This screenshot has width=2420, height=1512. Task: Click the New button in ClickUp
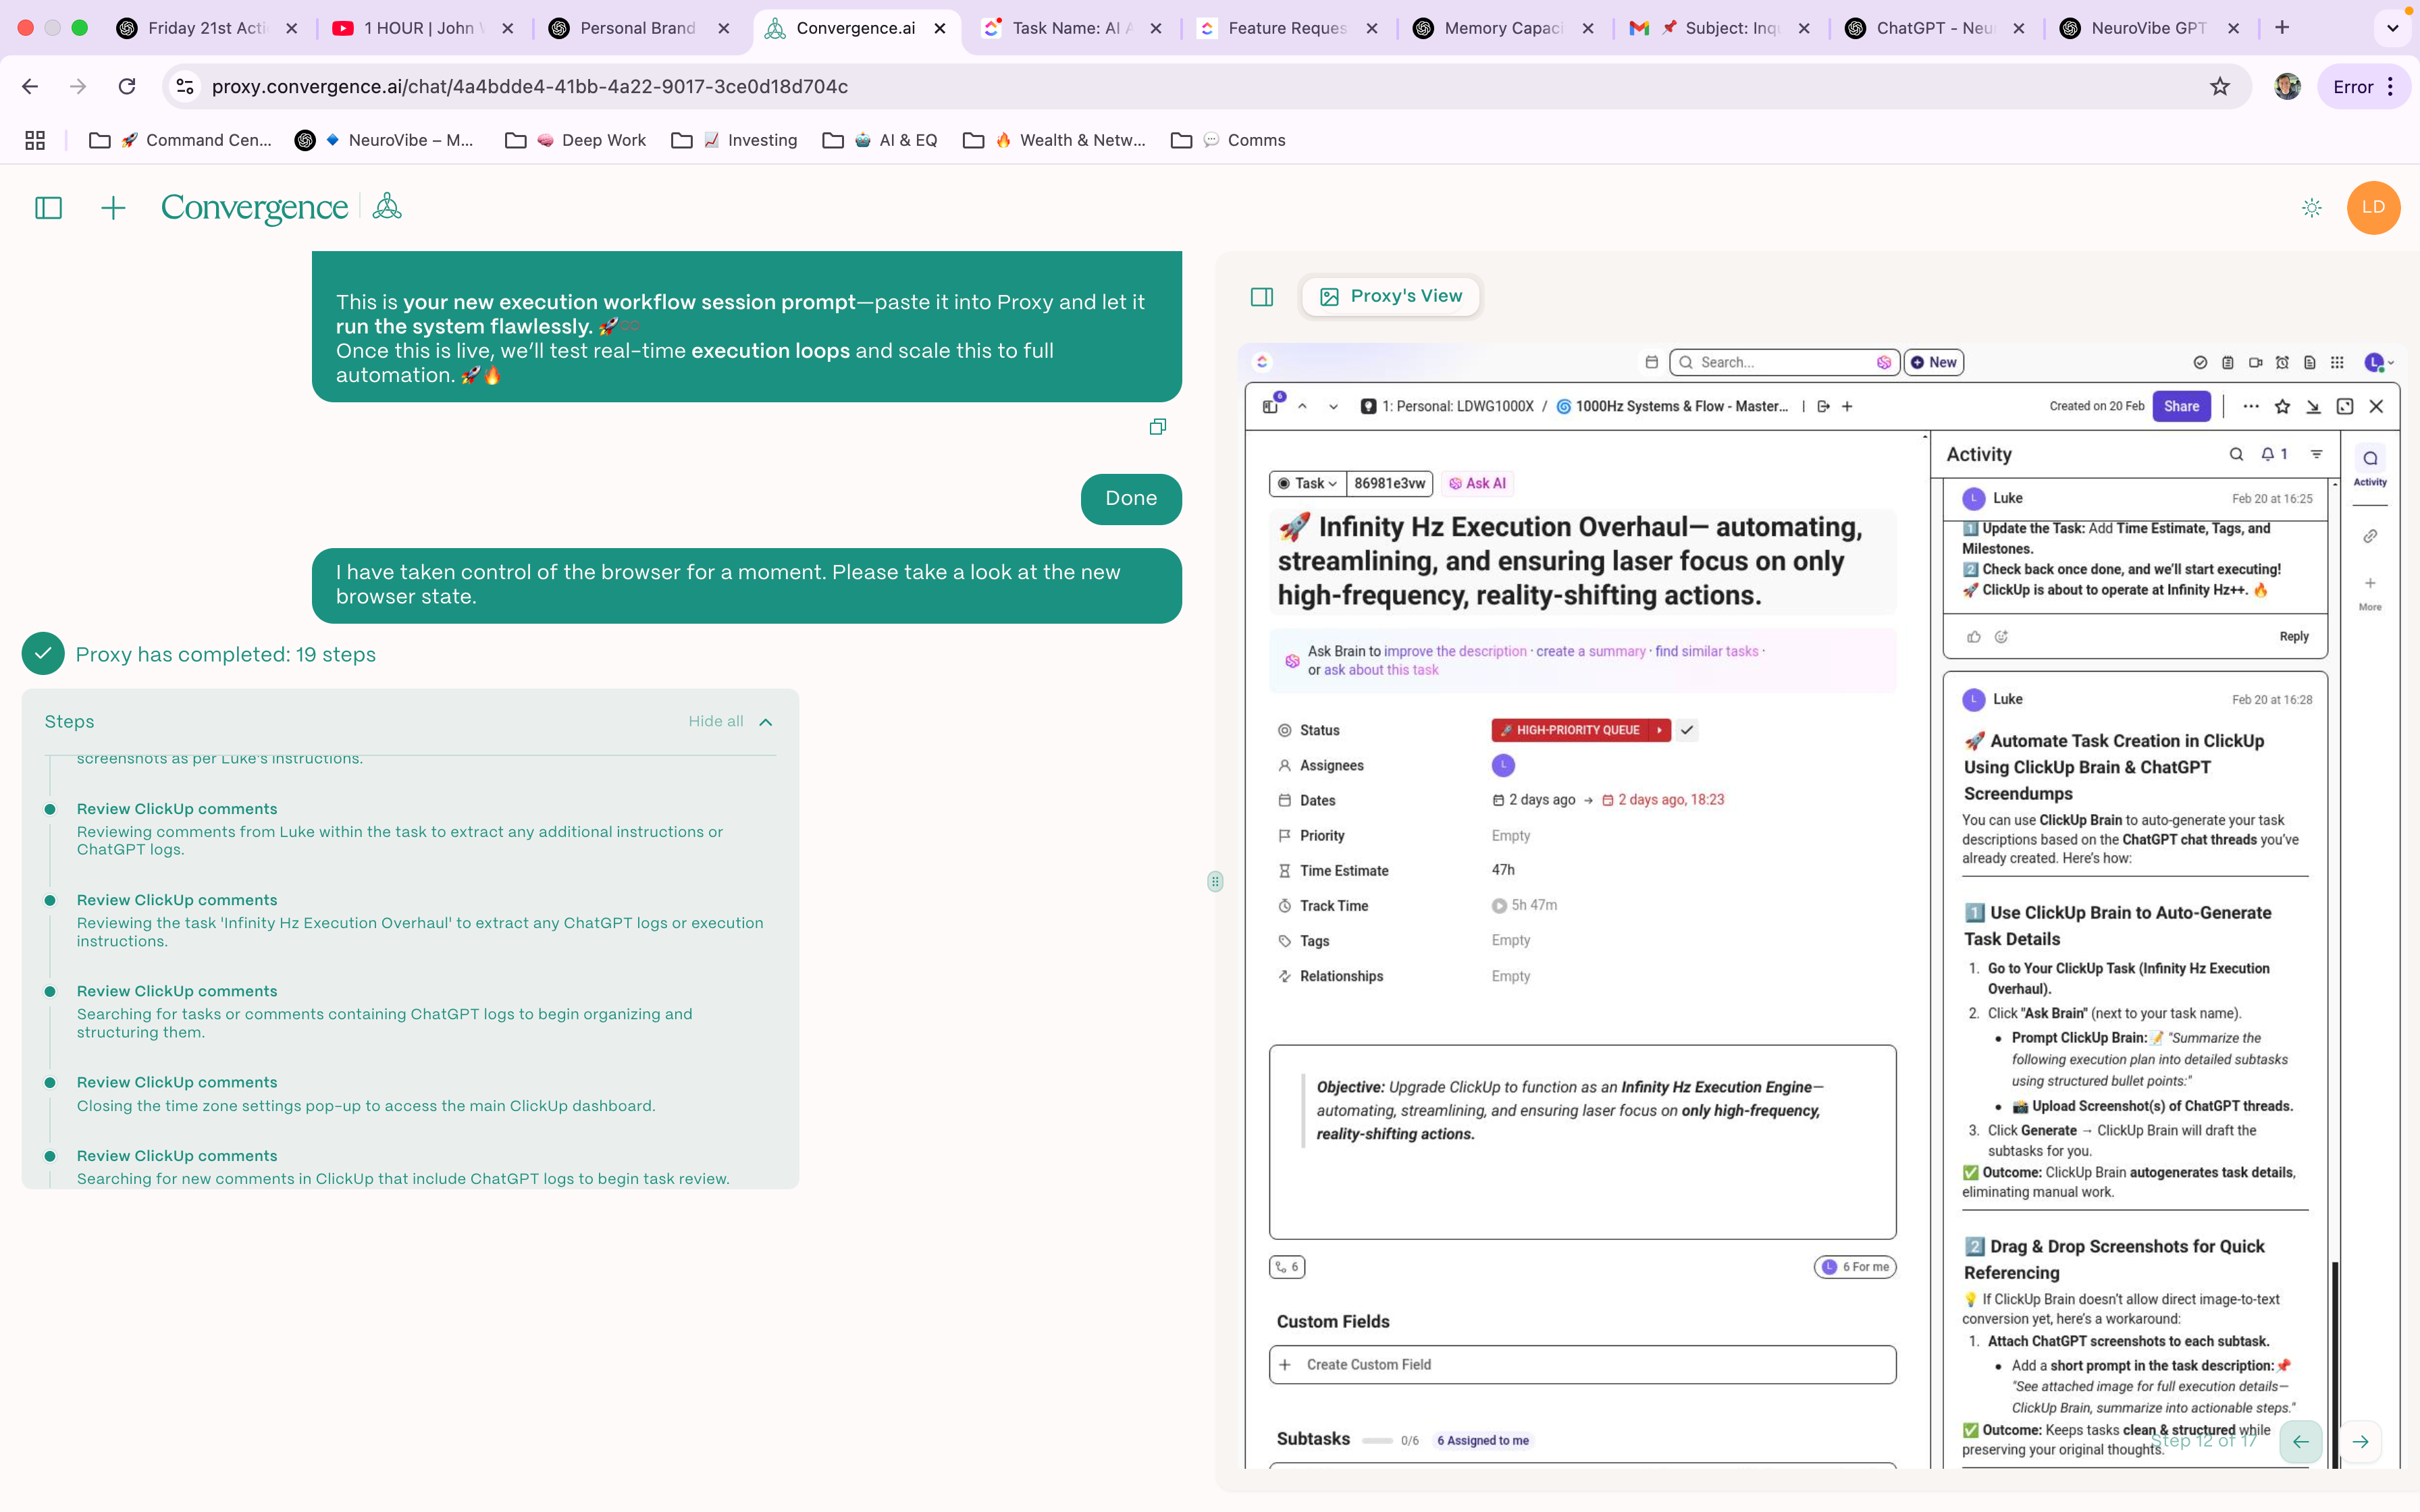click(1934, 362)
